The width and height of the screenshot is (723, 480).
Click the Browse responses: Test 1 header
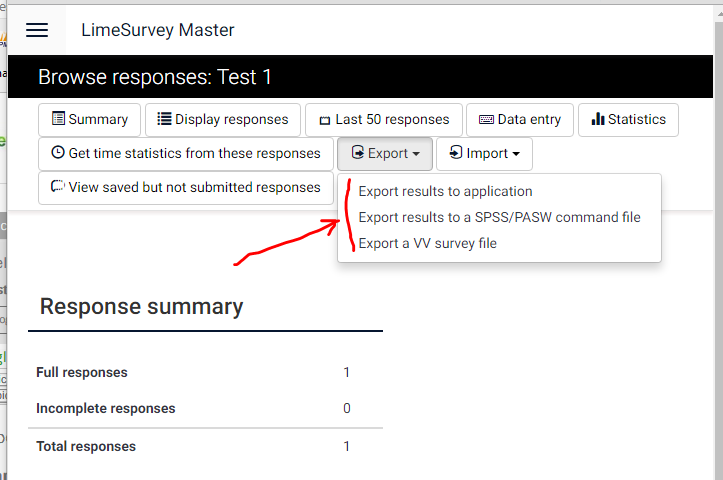tap(155, 77)
